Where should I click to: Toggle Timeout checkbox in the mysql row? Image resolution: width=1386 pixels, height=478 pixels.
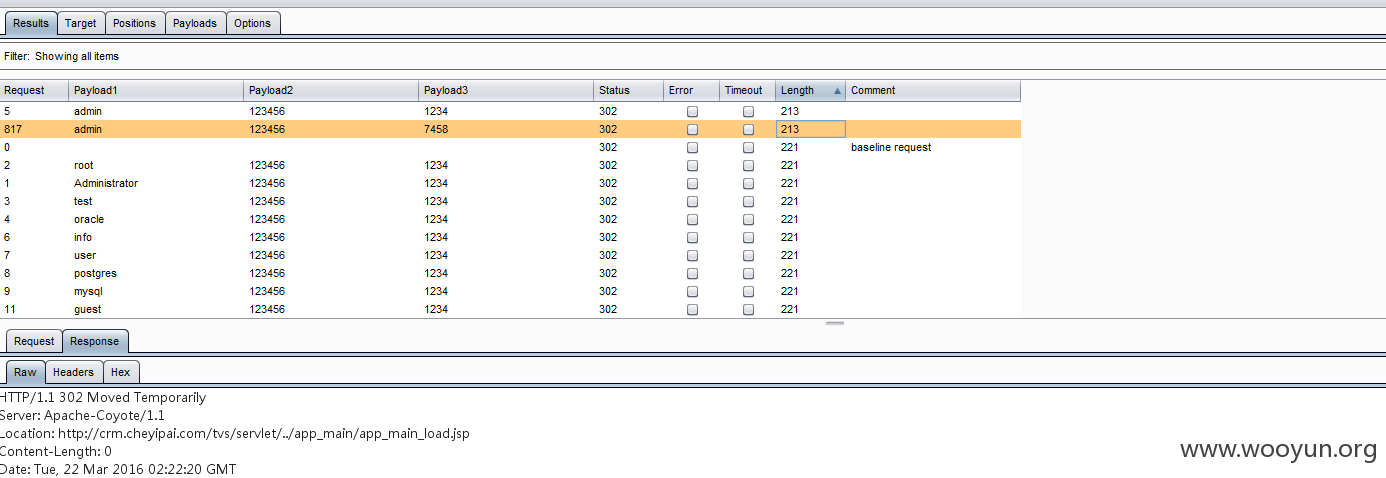click(748, 292)
